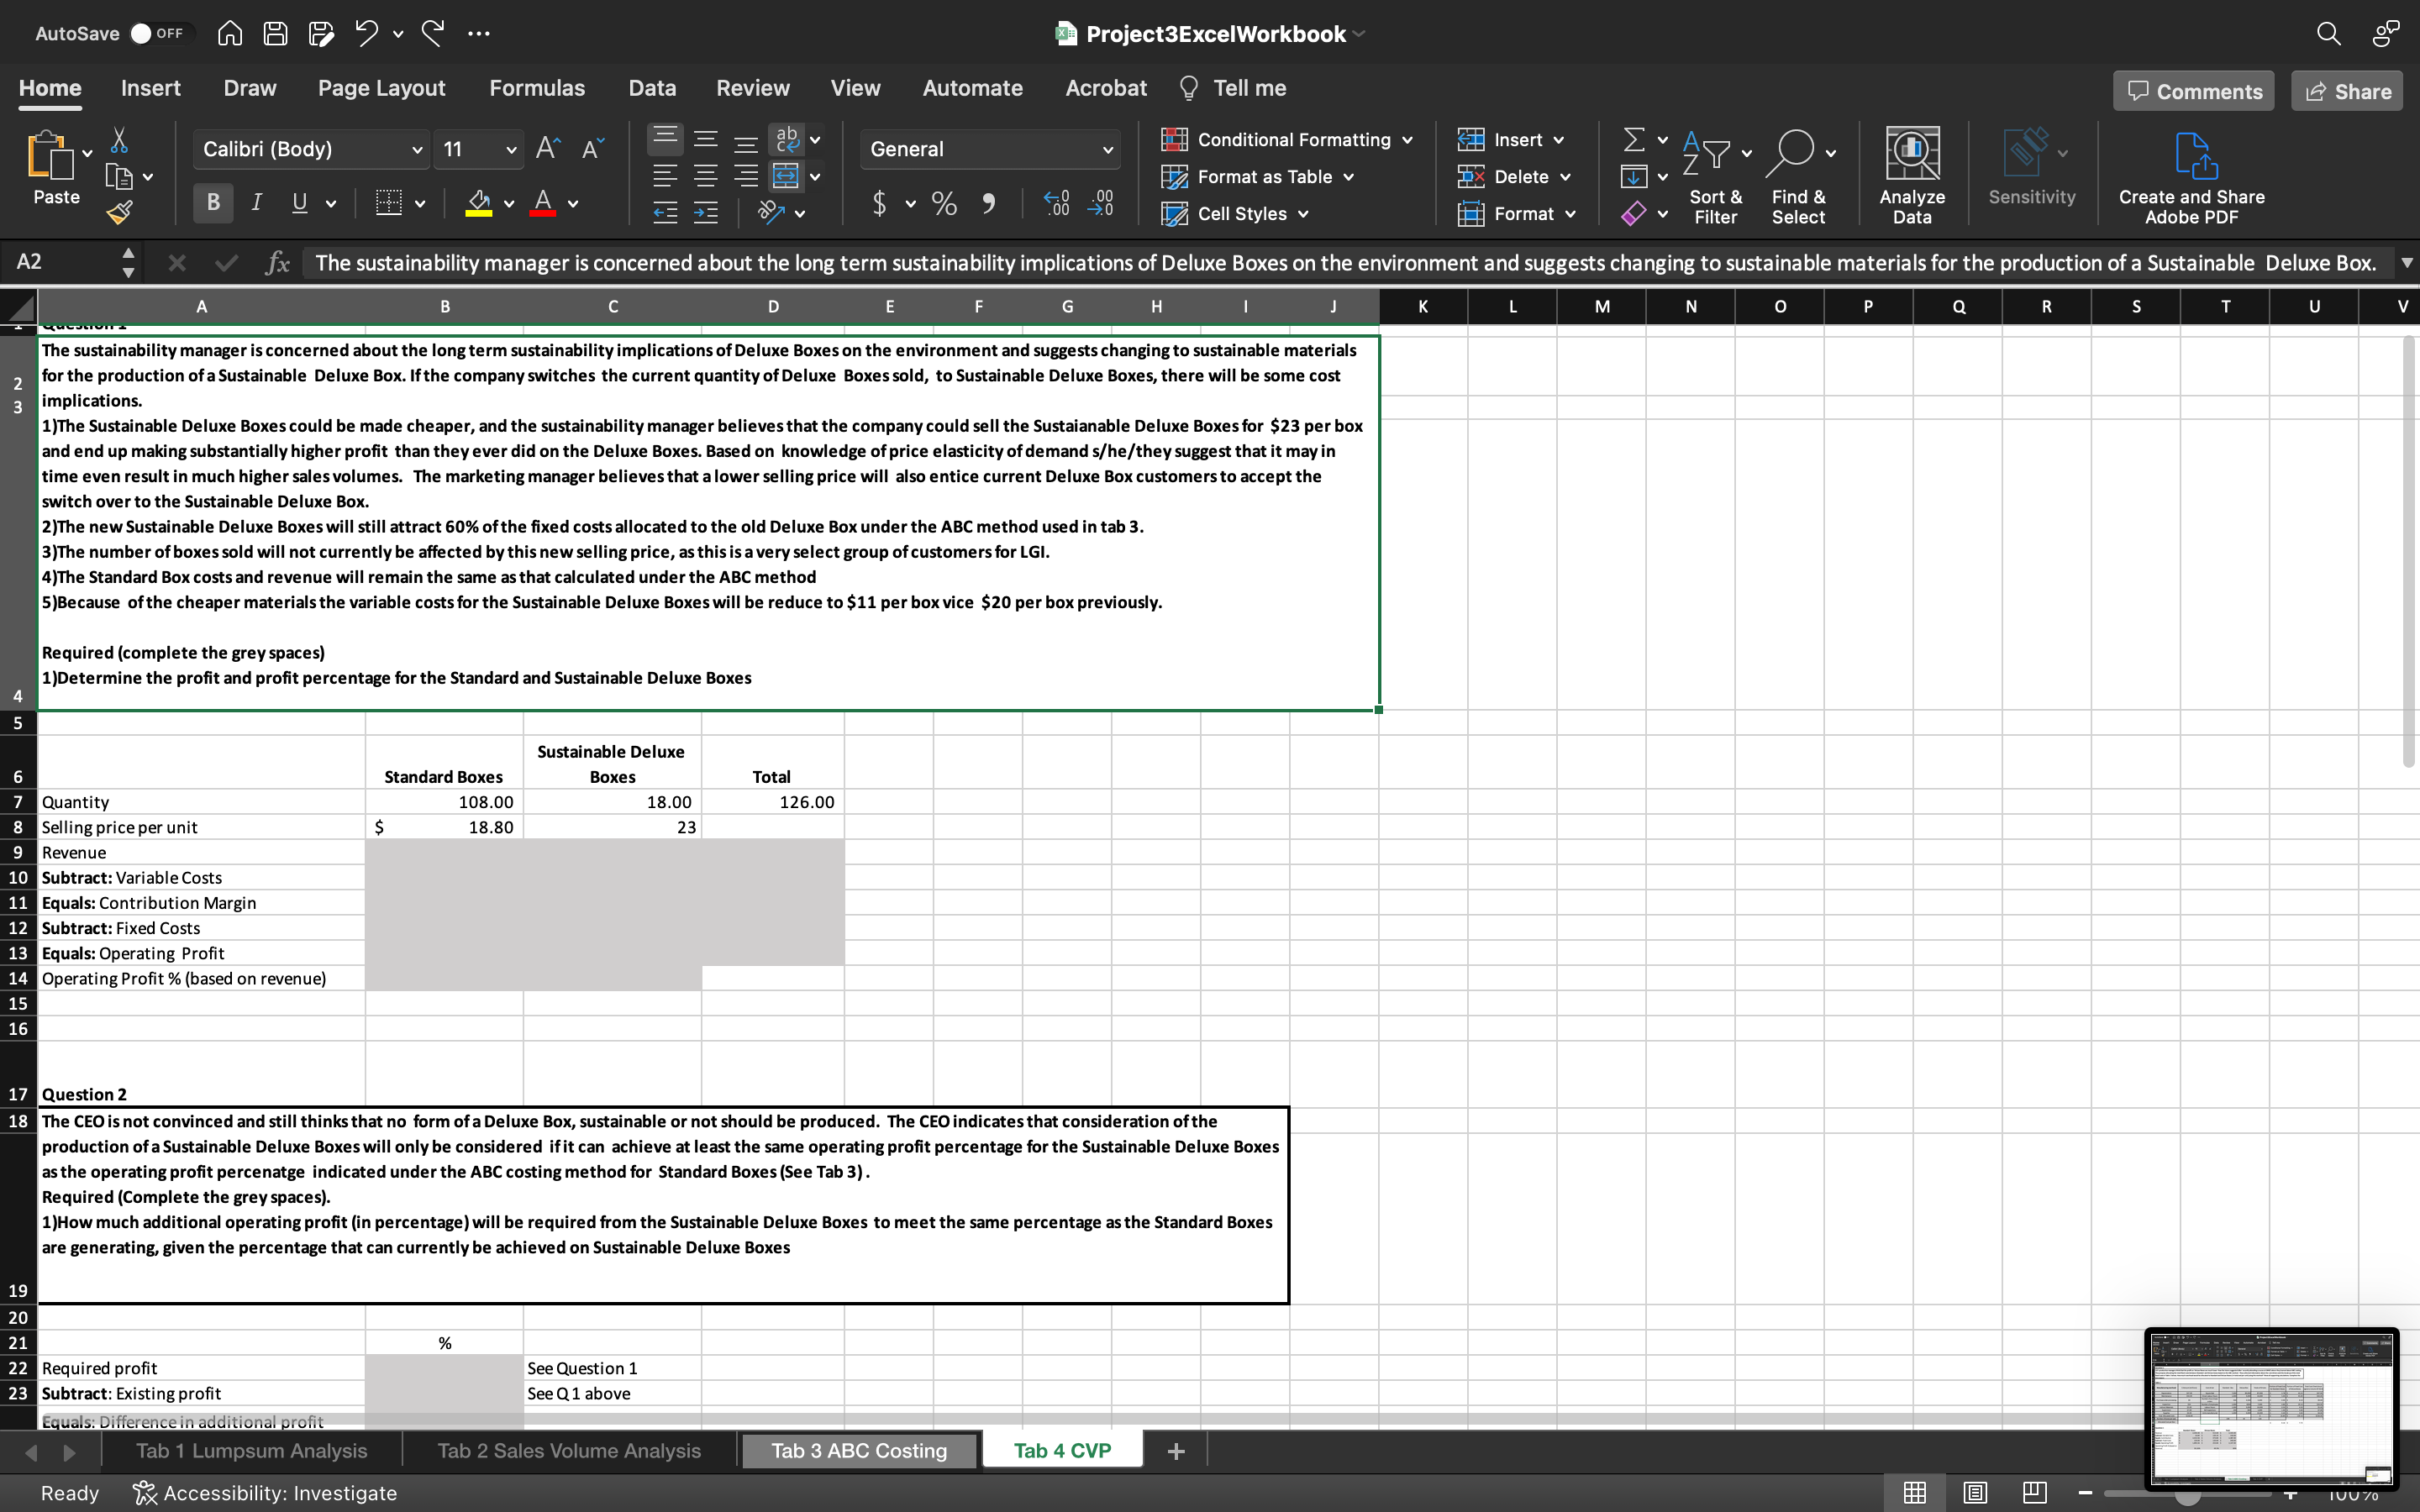Click the formula bar showing sustainability text
The height and width of the screenshot is (1512, 2420).
click(1200, 262)
